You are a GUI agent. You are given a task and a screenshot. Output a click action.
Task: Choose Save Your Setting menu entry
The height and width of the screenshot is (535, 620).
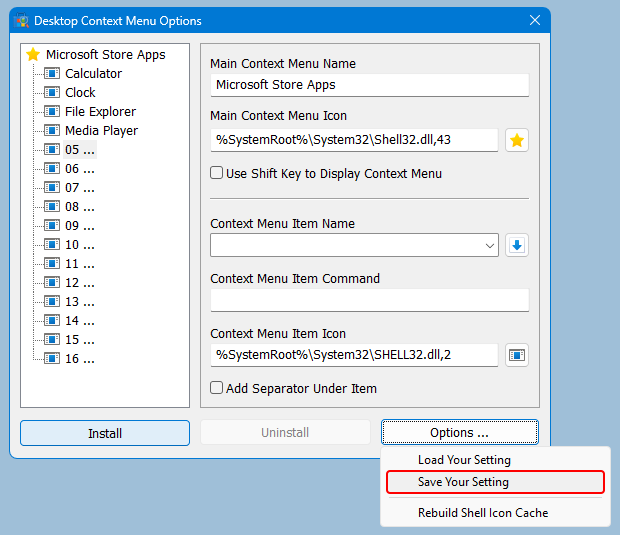point(464,482)
